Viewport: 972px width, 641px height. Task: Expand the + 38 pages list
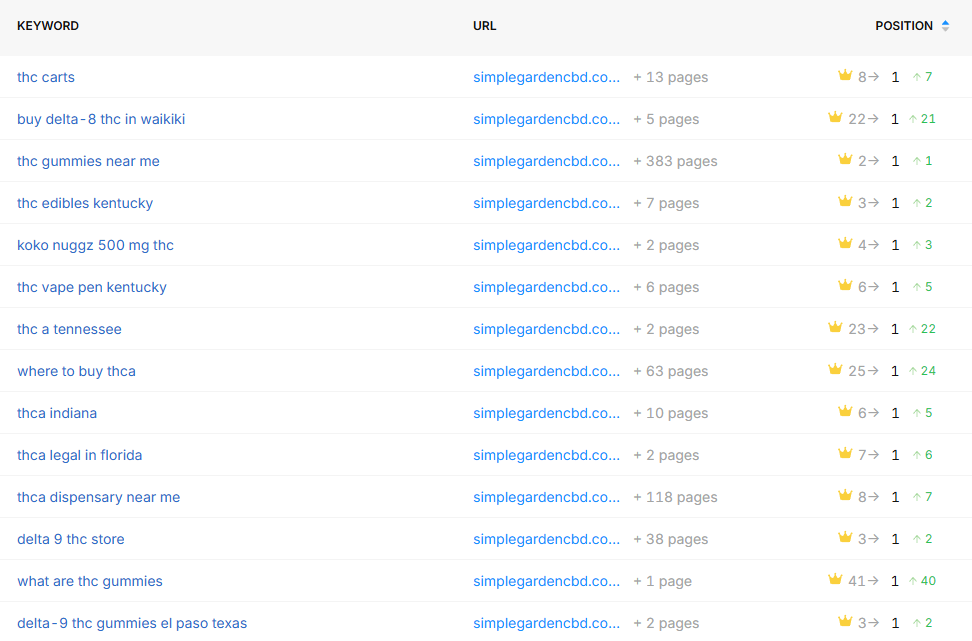pos(671,539)
